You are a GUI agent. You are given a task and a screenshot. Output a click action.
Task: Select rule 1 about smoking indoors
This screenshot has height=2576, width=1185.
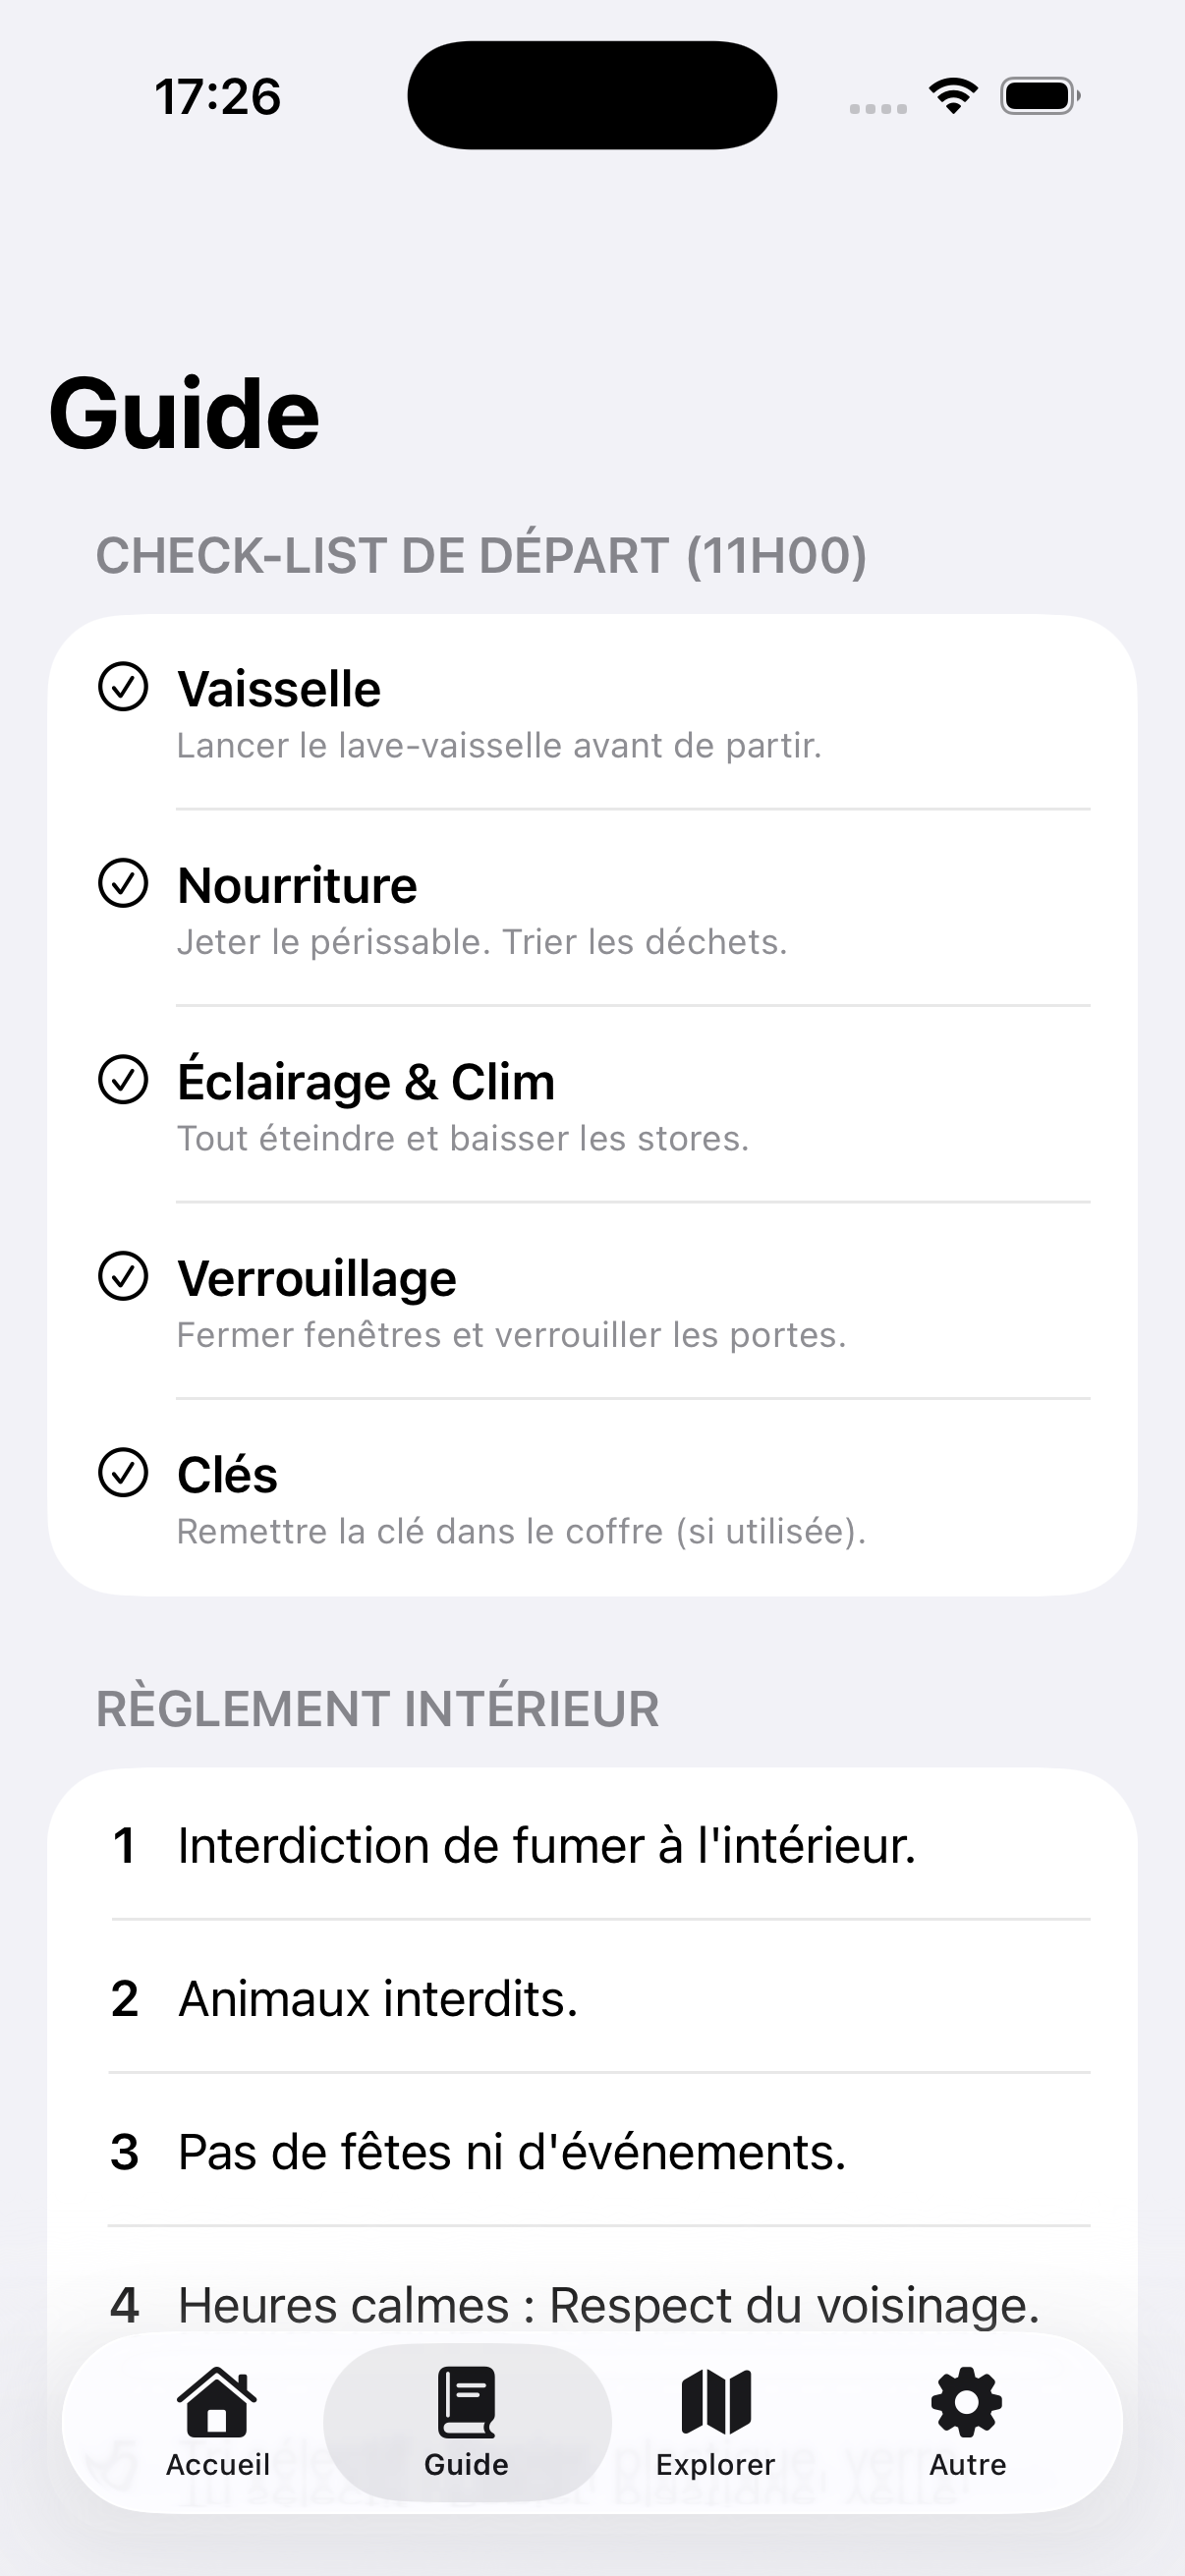click(546, 1846)
